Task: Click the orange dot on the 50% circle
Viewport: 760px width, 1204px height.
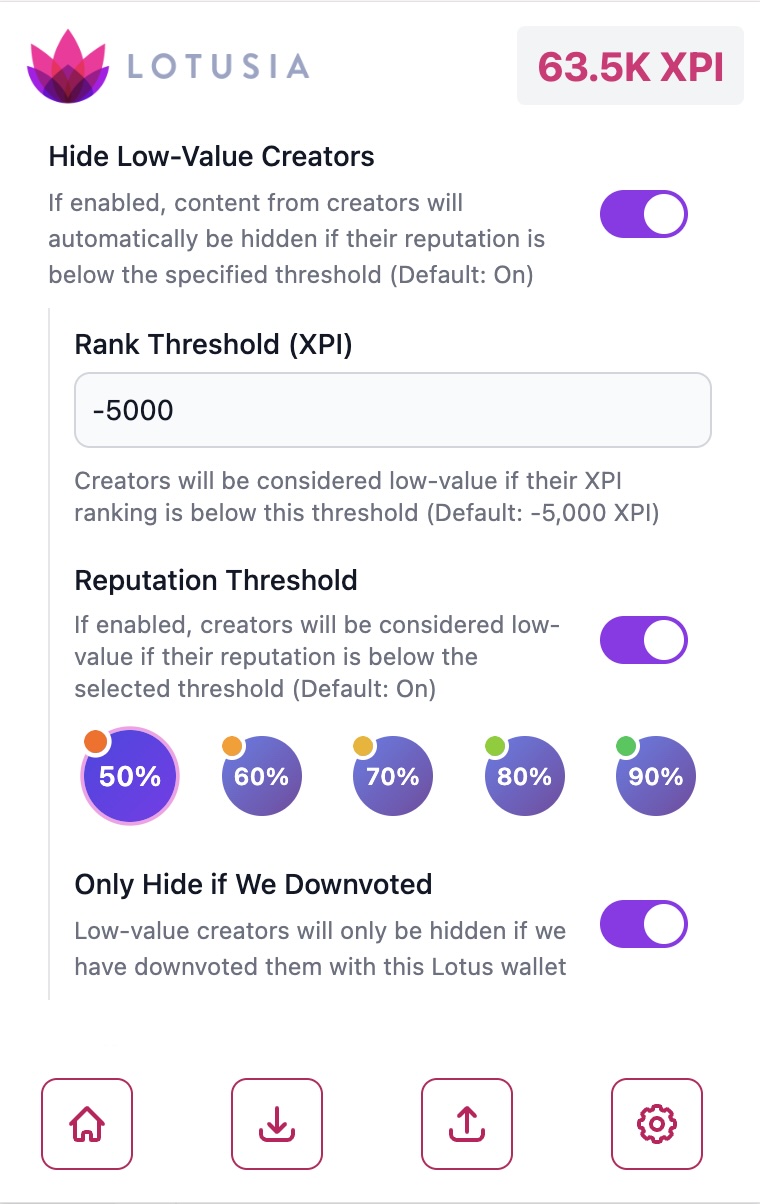Action: (x=98, y=740)
